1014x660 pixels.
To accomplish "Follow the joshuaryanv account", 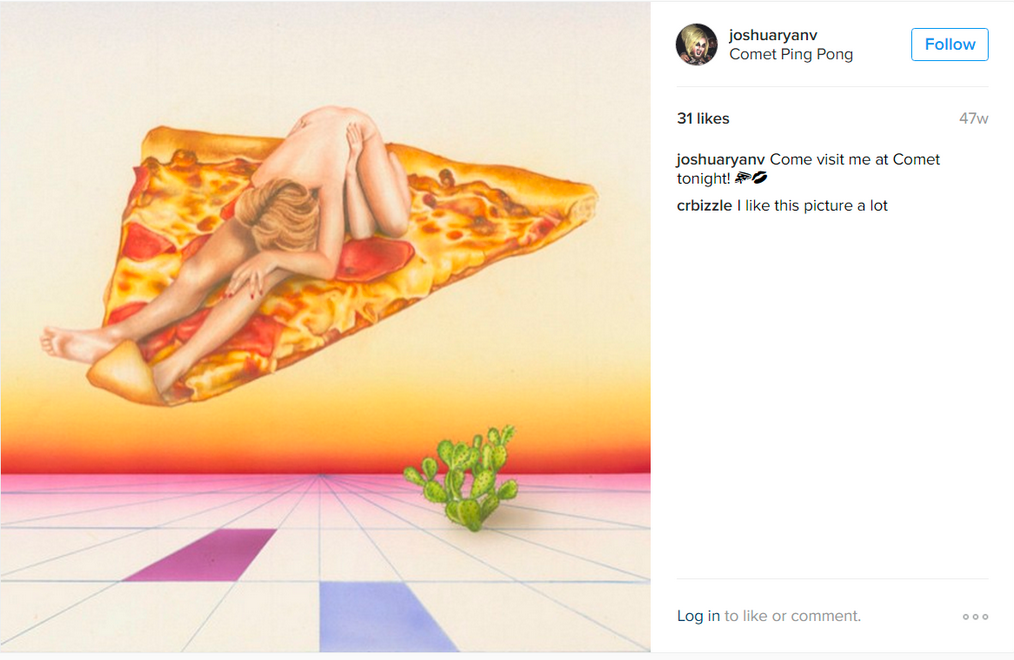I will click(949, 45).
